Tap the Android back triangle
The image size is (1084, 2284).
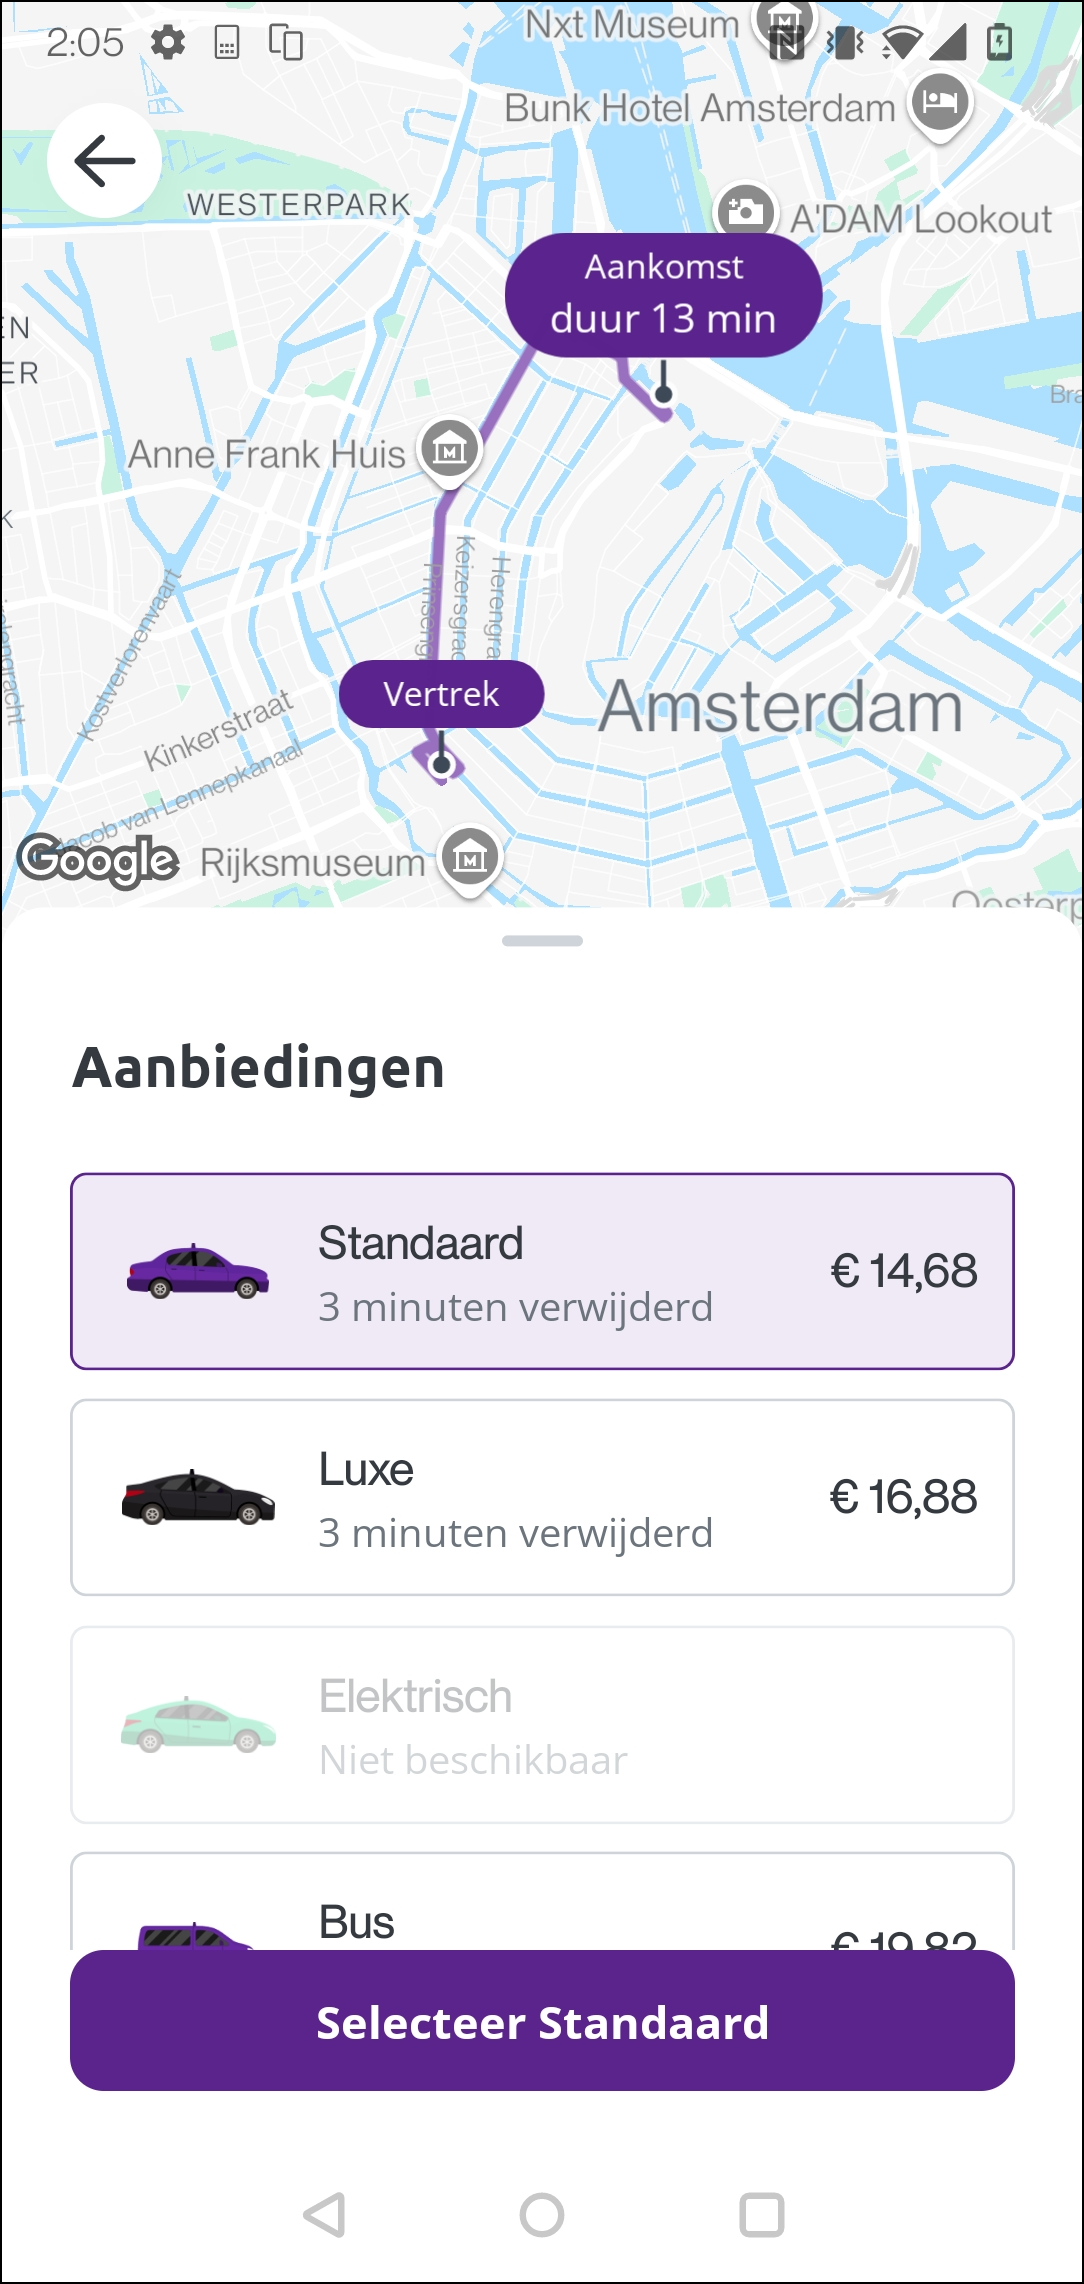pyautogui.click(x=325, y=2214)
